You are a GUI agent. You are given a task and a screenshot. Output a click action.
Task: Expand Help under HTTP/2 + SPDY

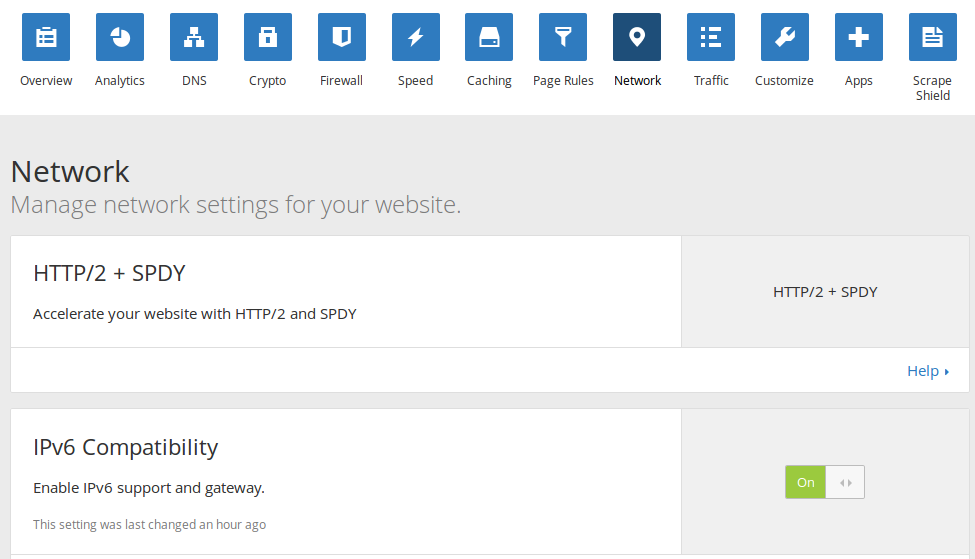[927, 371]
